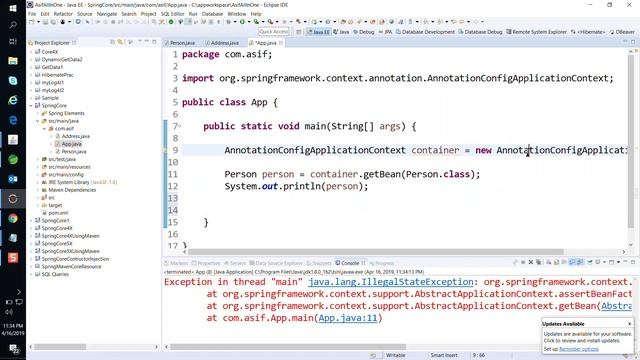Viewport: 640px width, 360px height.
Task: Switch to the DBeaver perspective
Action: tap(622, 31)
